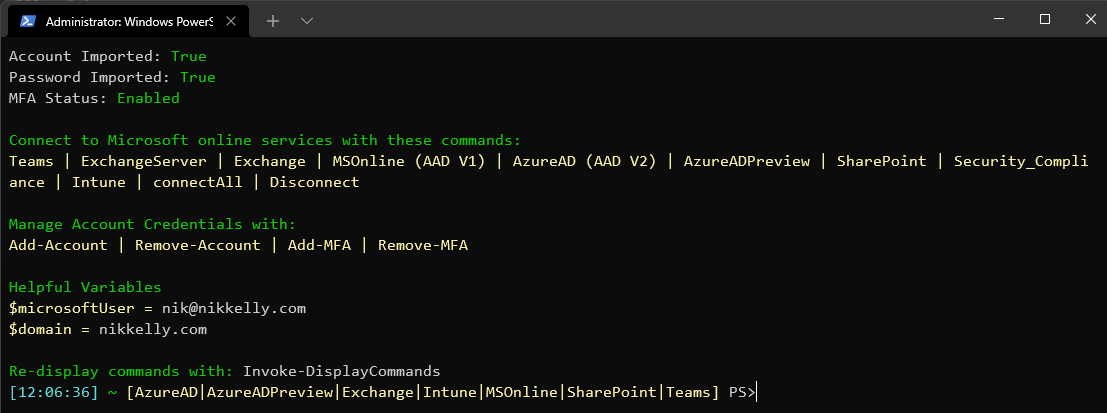Click the Teams command in the services list

[31, 161]
